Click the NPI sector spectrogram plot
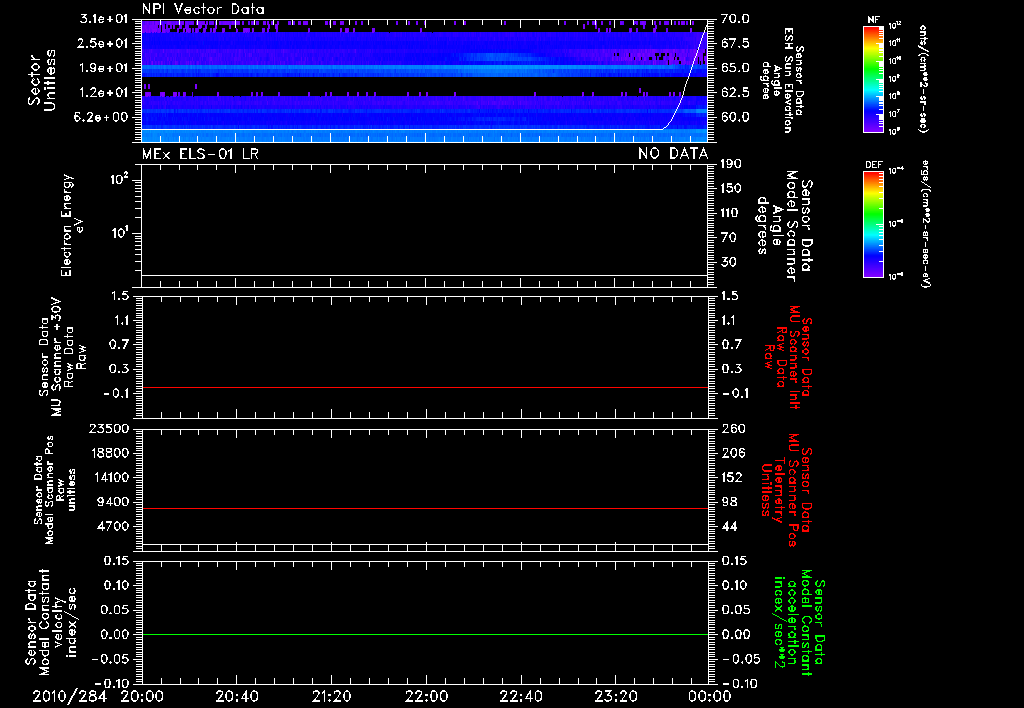Image resolution: width=1024 pixels, height=708 pixels. [424, 80]
